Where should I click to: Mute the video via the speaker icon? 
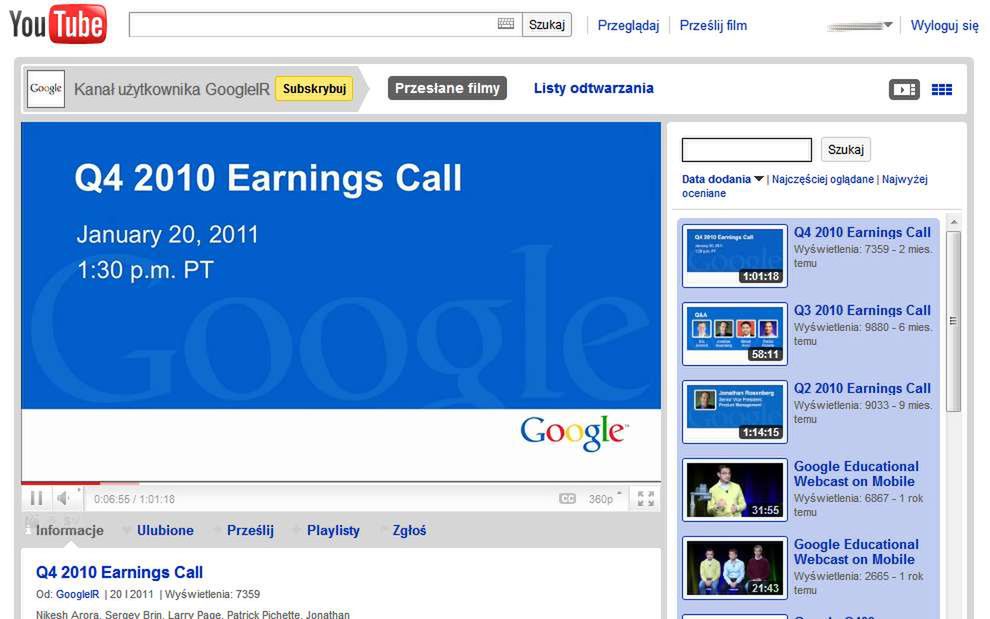[x=64, y=498]
